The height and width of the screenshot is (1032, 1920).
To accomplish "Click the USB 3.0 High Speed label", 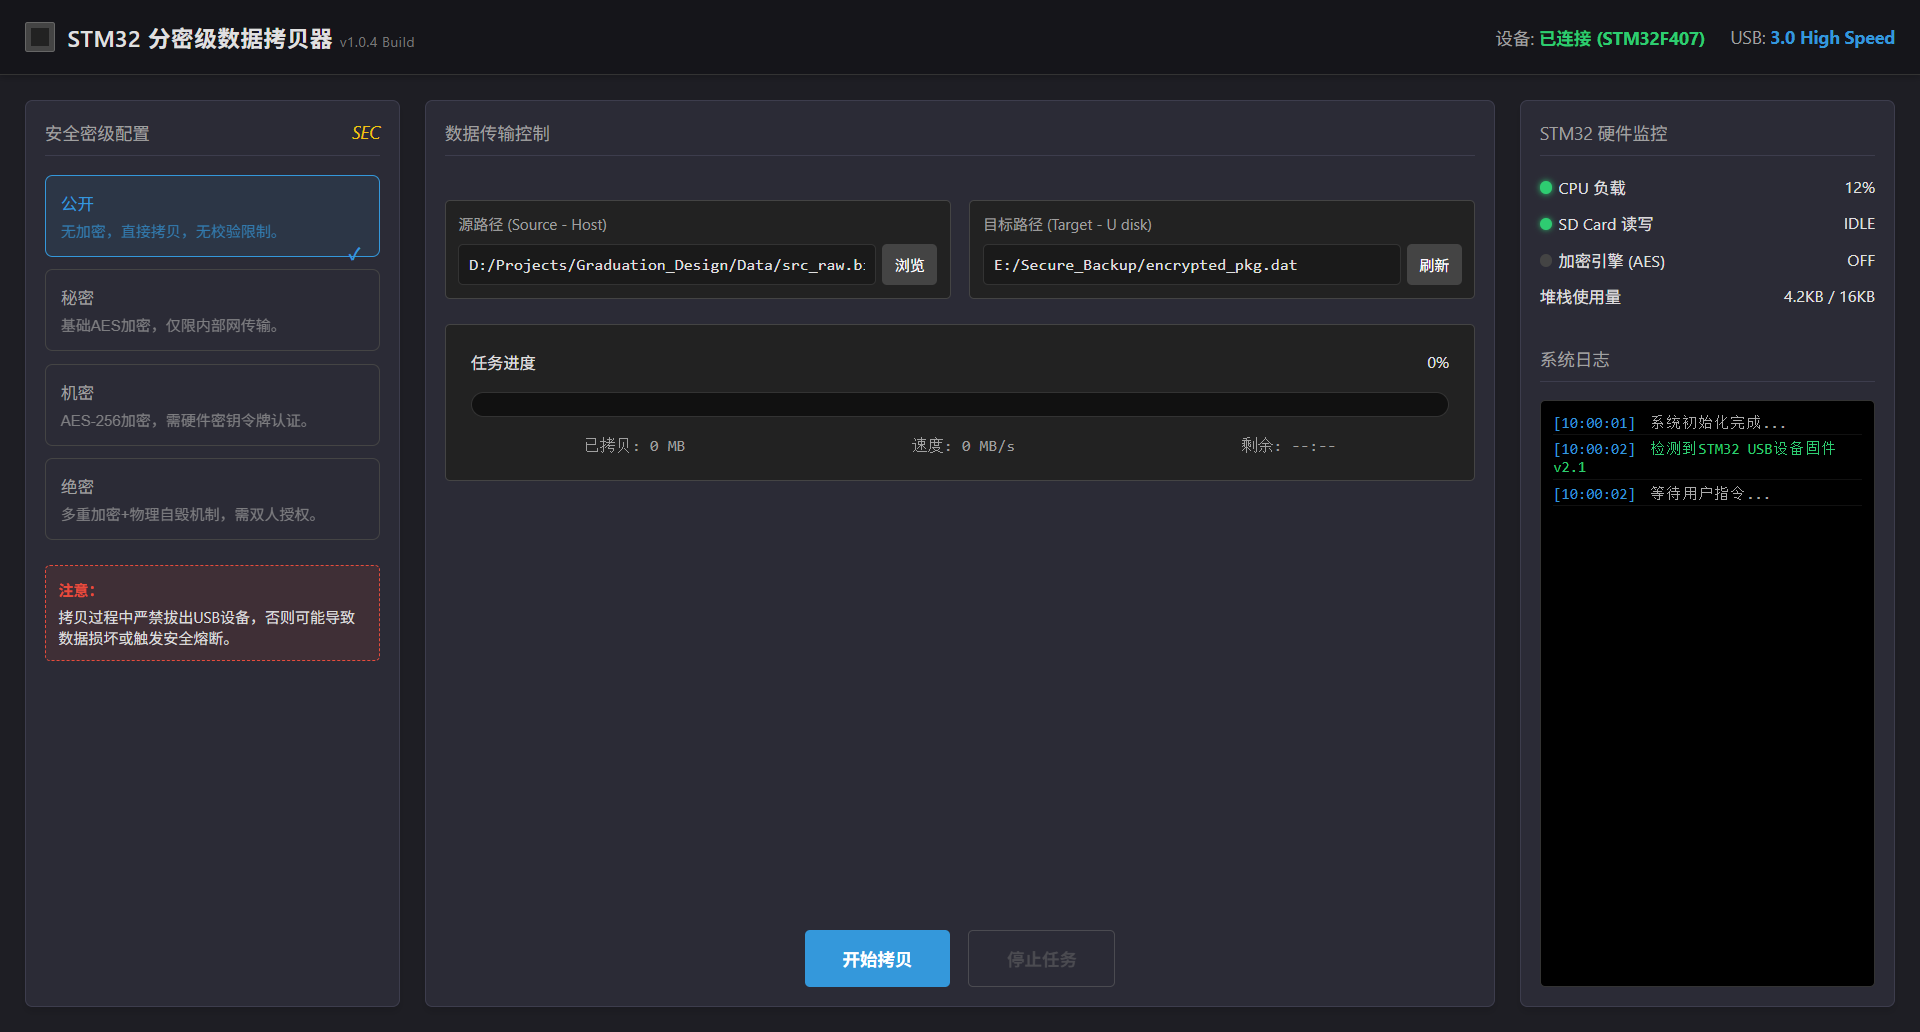I will (x=1831, y=38).
